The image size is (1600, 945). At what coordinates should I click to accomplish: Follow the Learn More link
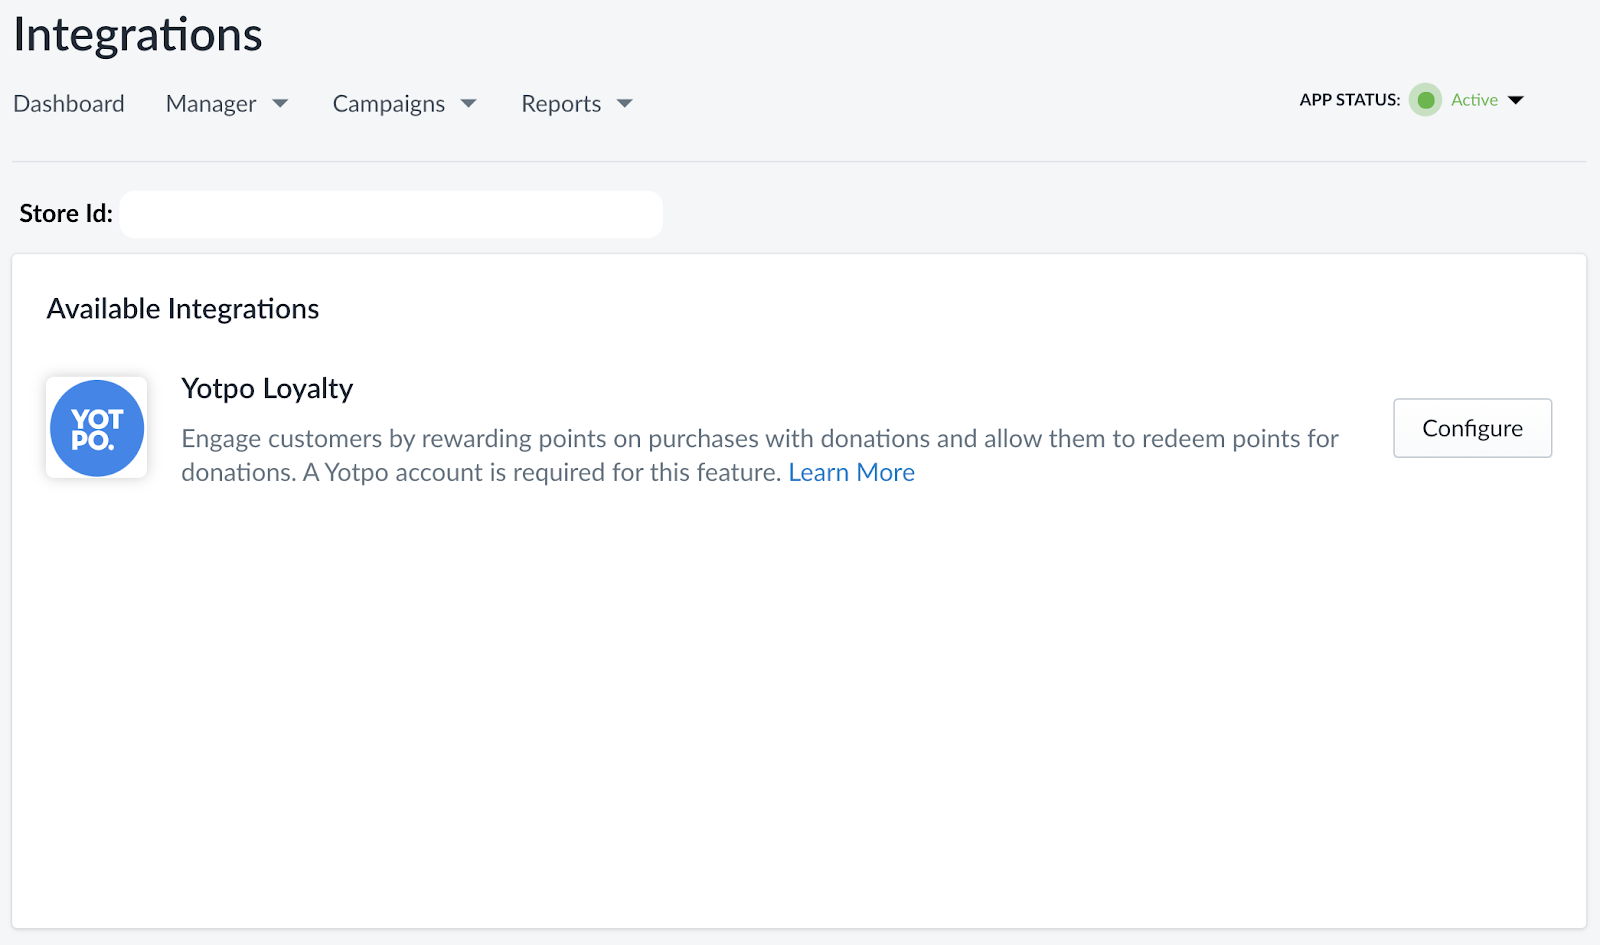pyautogui.click(x=851, y=472)
